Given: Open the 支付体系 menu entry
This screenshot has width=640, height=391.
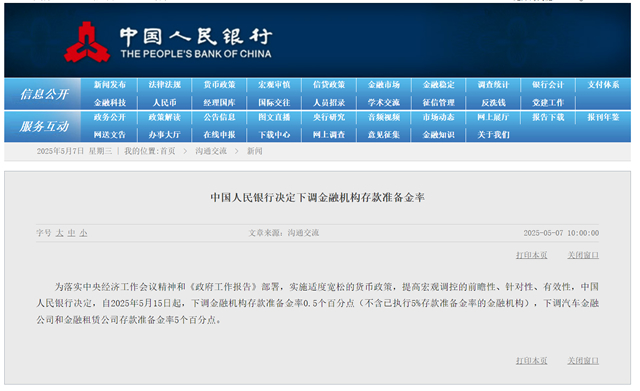Looking at the screenshot, I should (603, 85).
